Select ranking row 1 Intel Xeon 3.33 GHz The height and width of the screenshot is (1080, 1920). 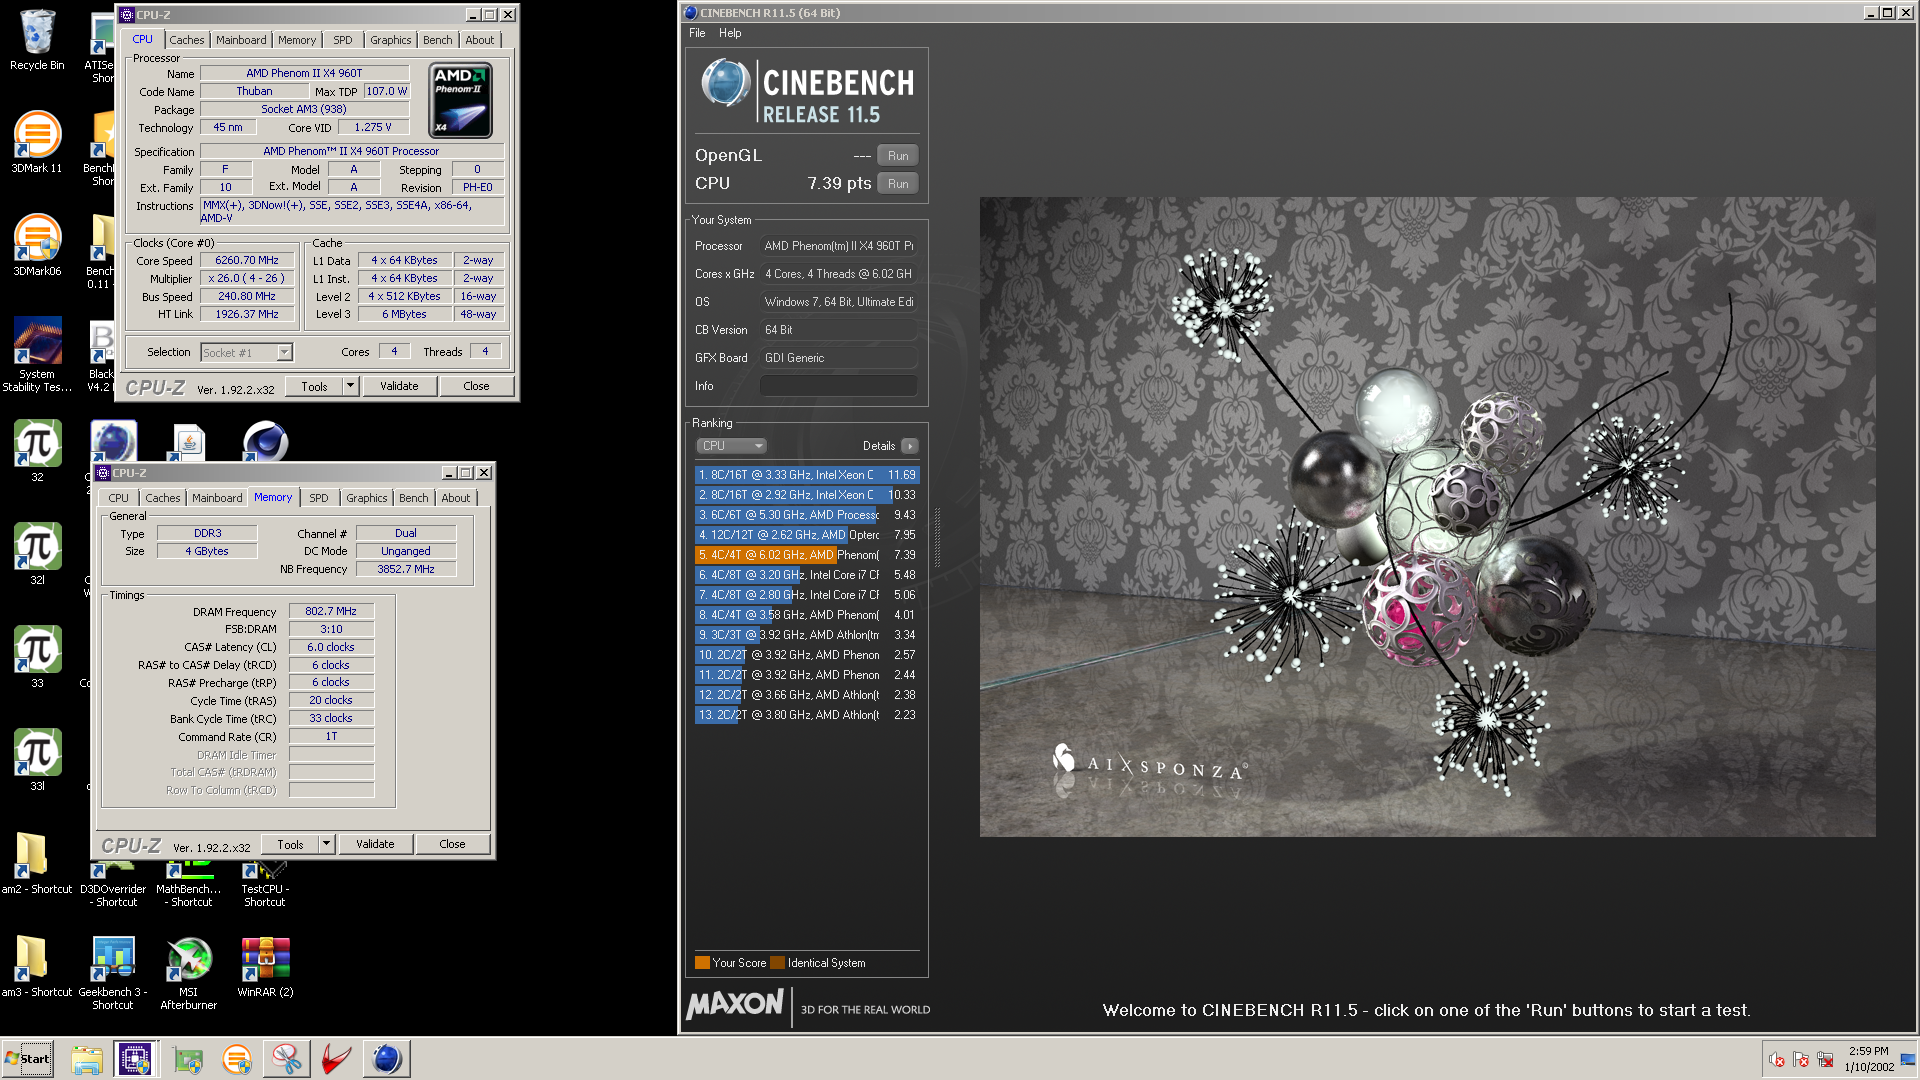coord(807,475)
